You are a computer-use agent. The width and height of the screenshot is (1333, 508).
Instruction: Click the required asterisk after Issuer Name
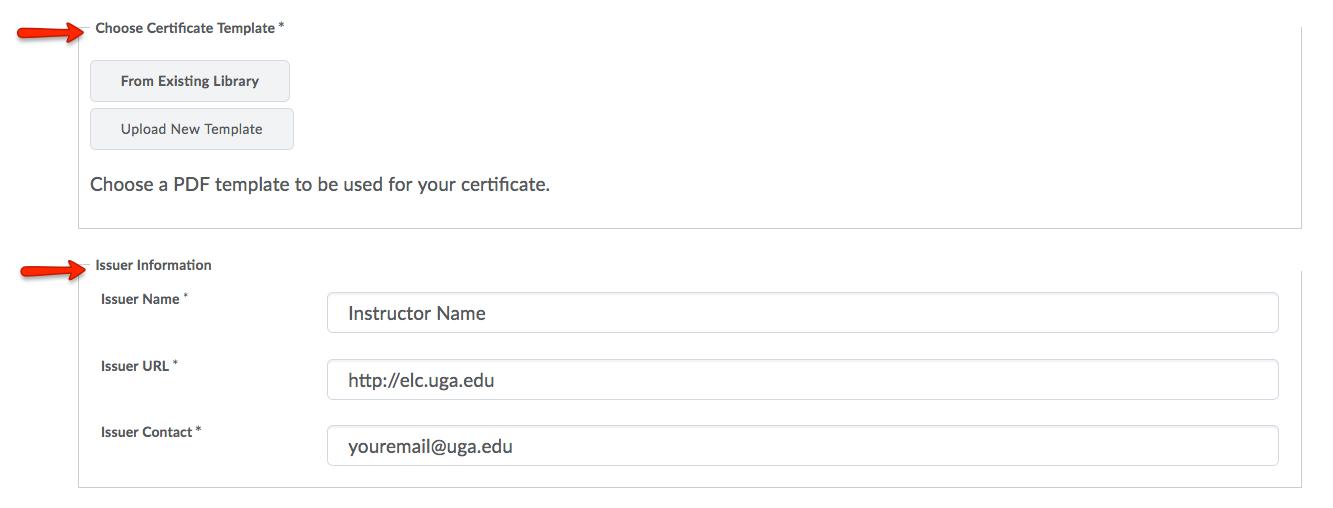click(186, 297)
